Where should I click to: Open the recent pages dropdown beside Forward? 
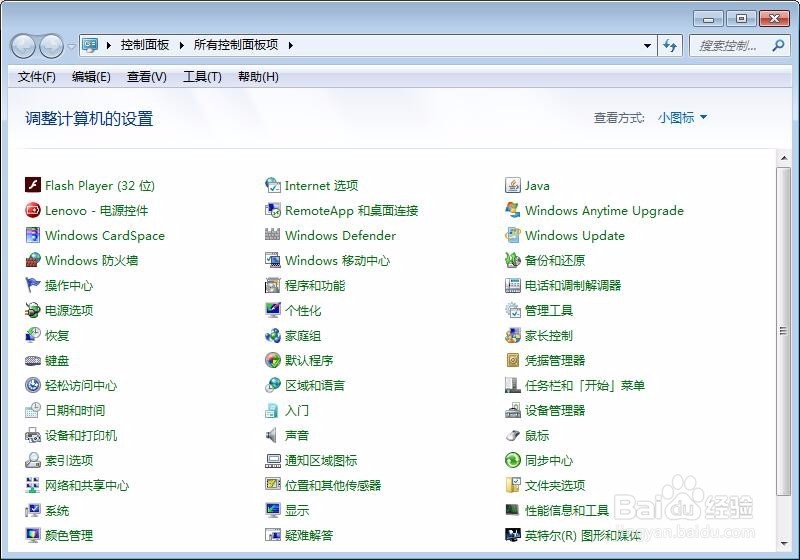click(71, 46)
